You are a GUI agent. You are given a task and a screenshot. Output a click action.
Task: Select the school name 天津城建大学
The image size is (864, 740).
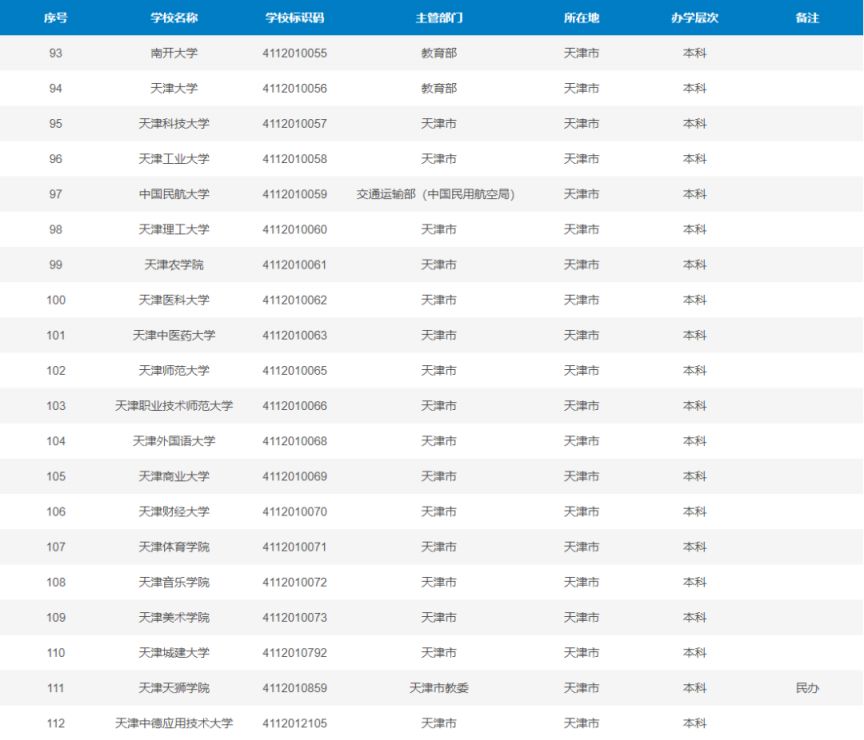tap(174, 652)
